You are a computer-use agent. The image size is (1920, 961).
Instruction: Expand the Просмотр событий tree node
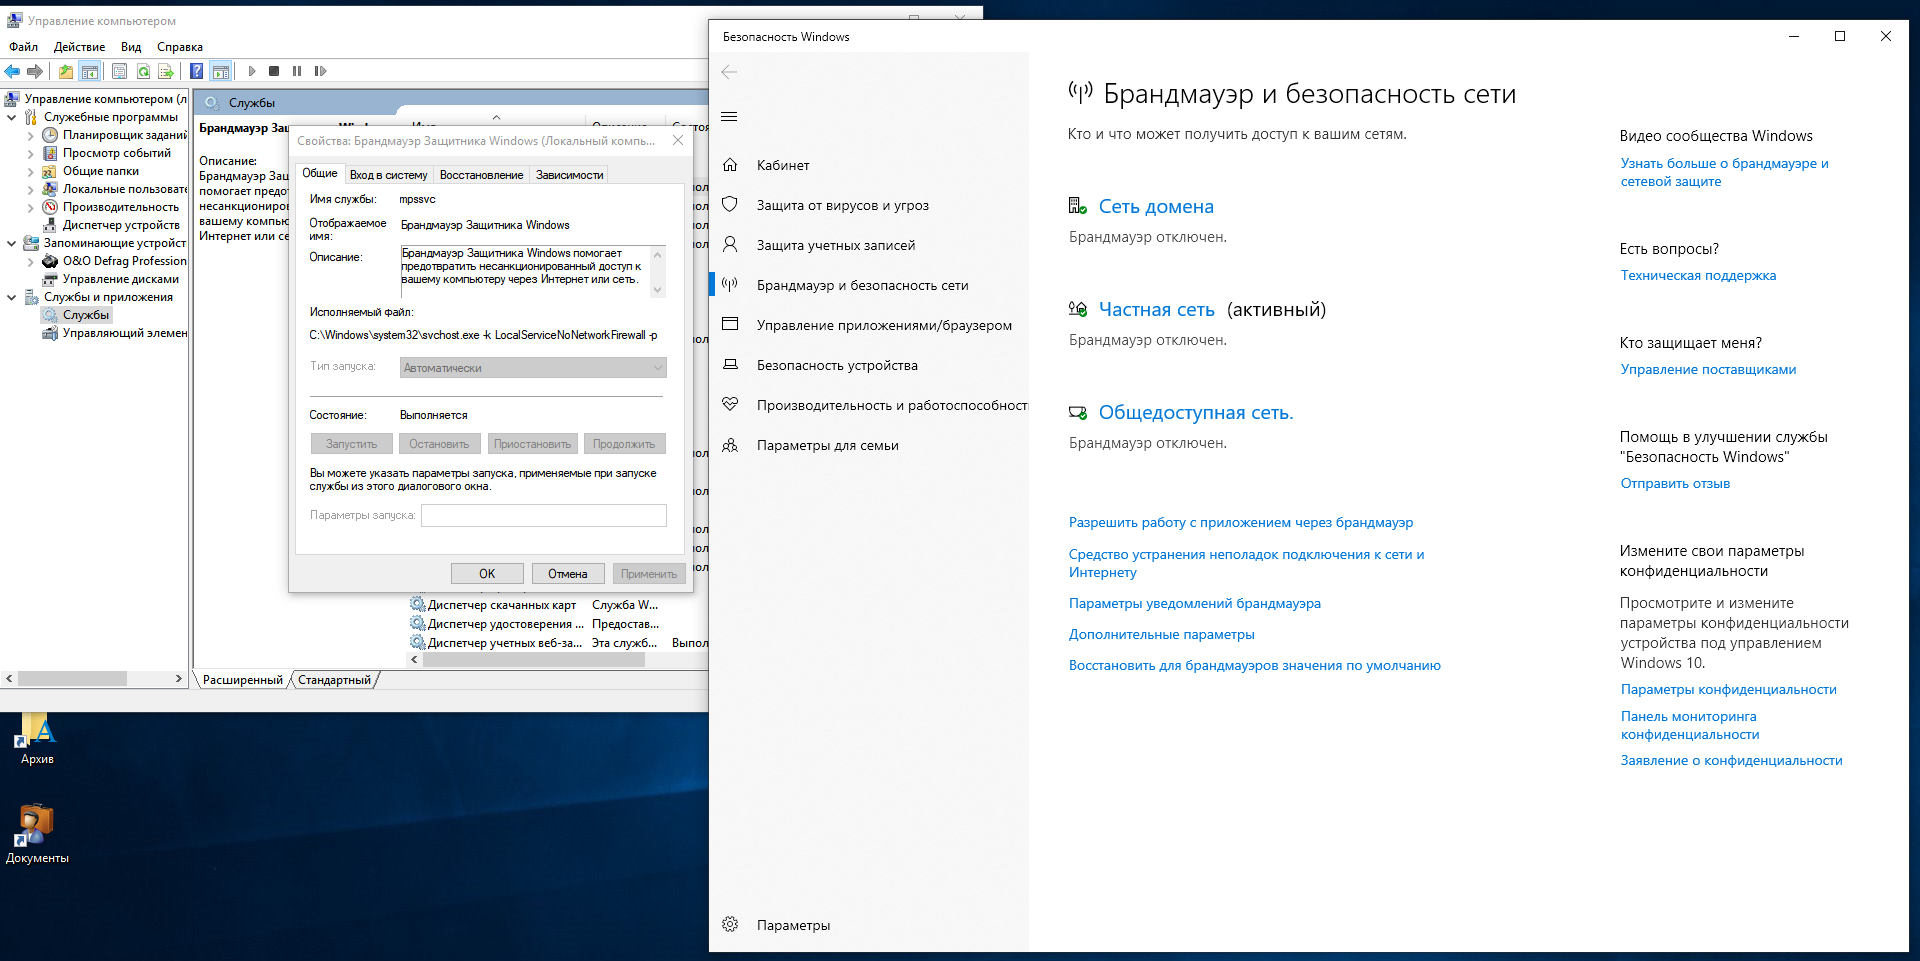(x=30, y=153)
